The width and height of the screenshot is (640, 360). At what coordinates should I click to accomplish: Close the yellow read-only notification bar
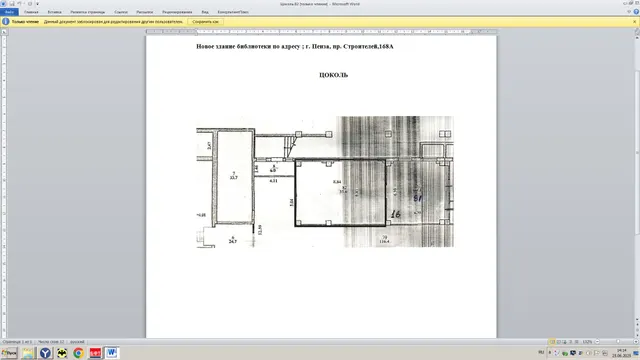pos(635,22)
